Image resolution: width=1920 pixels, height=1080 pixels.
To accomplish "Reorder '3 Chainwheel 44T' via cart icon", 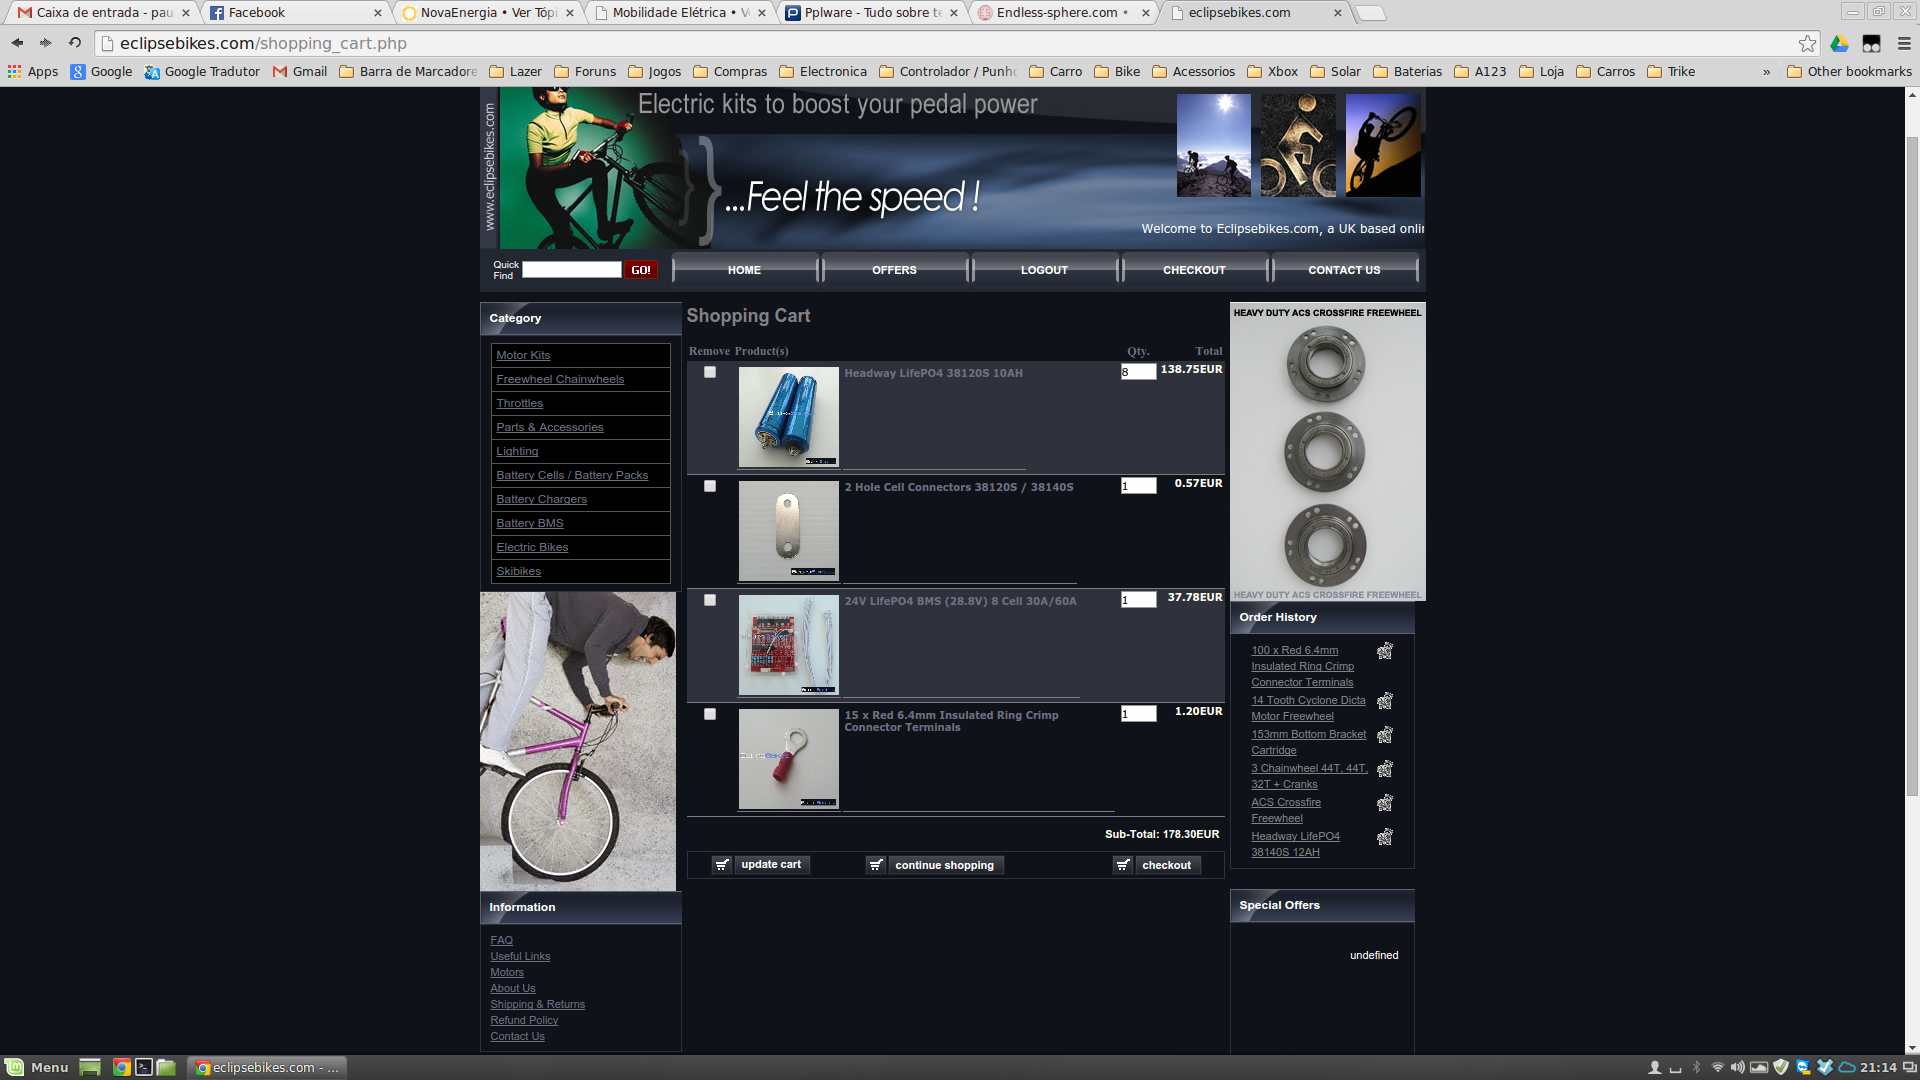I will [x=1385, y=769].
